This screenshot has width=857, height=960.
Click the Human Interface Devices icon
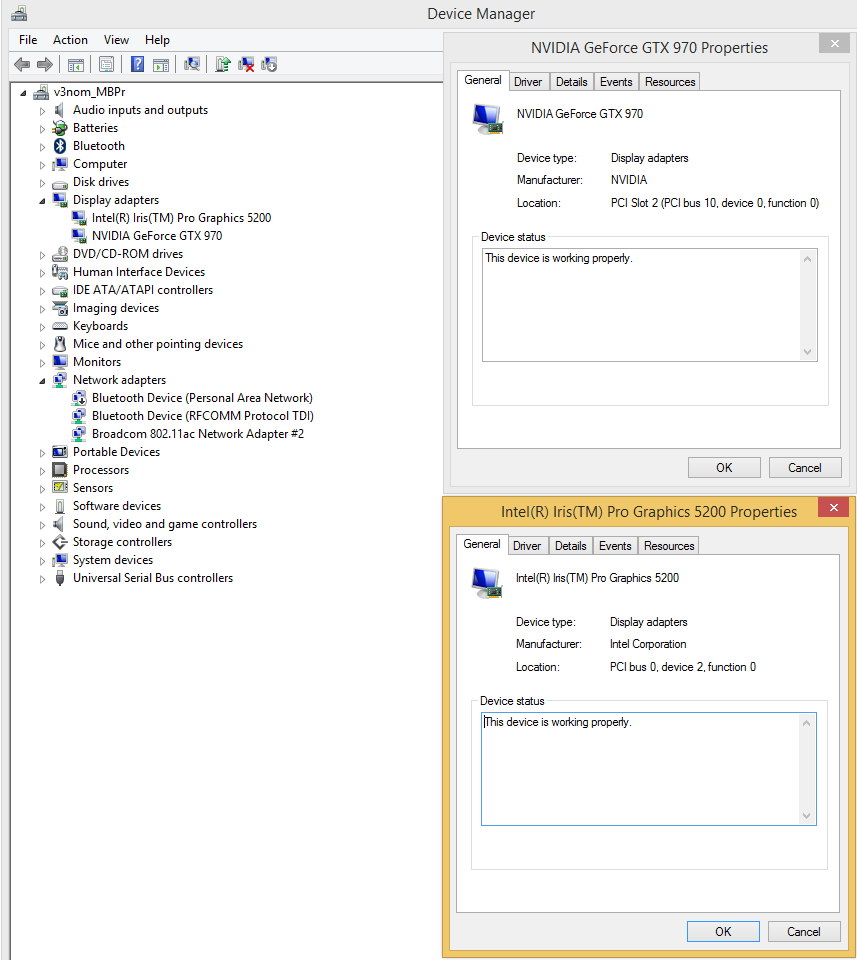tap(60, 272)
